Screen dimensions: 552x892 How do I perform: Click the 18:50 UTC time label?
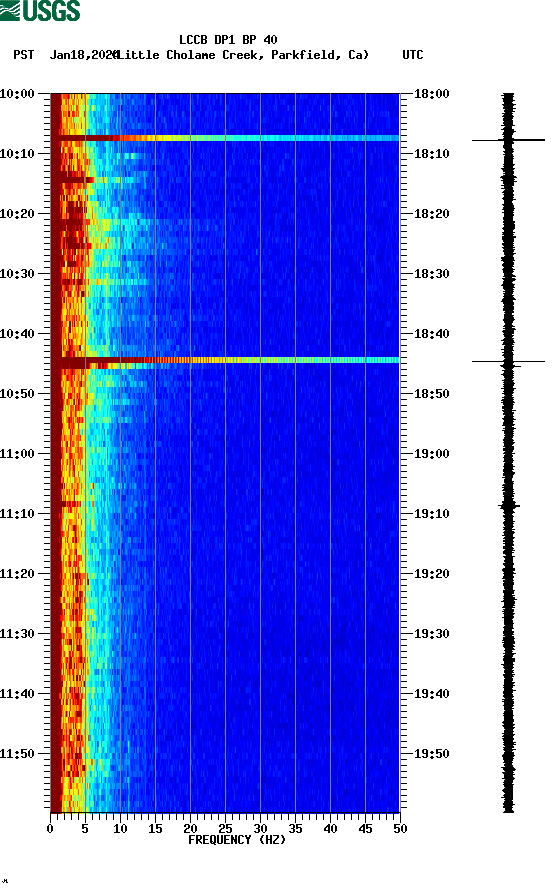coord(432,394)
